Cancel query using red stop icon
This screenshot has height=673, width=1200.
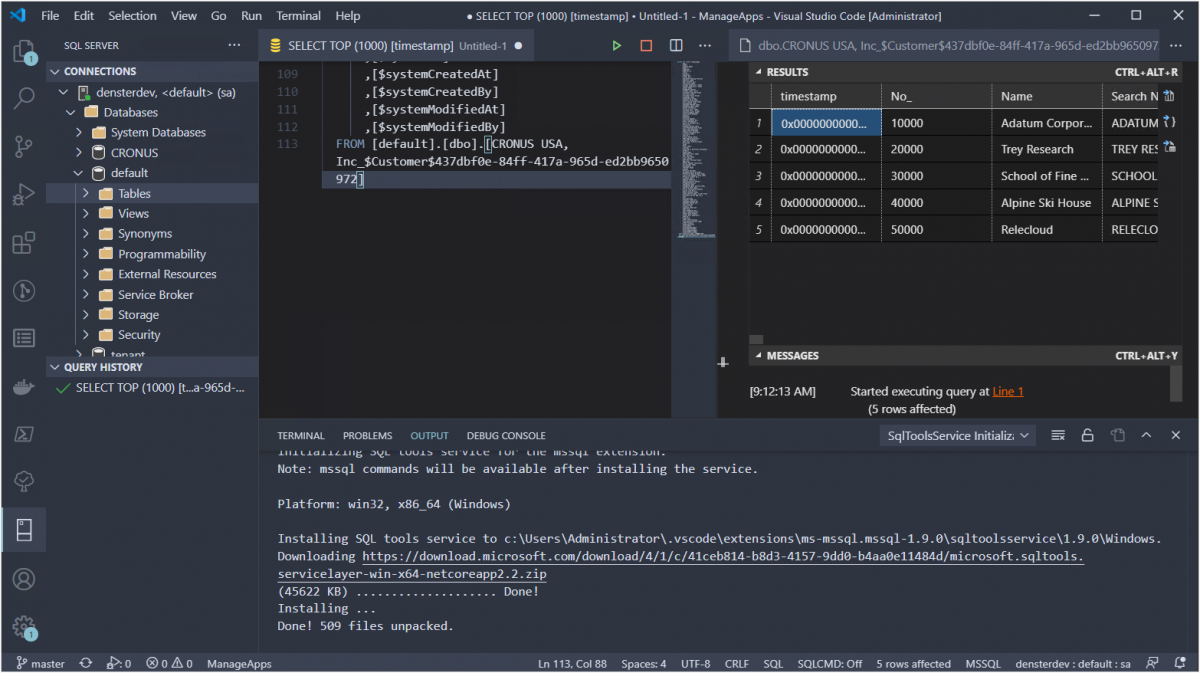pos(645,45)
